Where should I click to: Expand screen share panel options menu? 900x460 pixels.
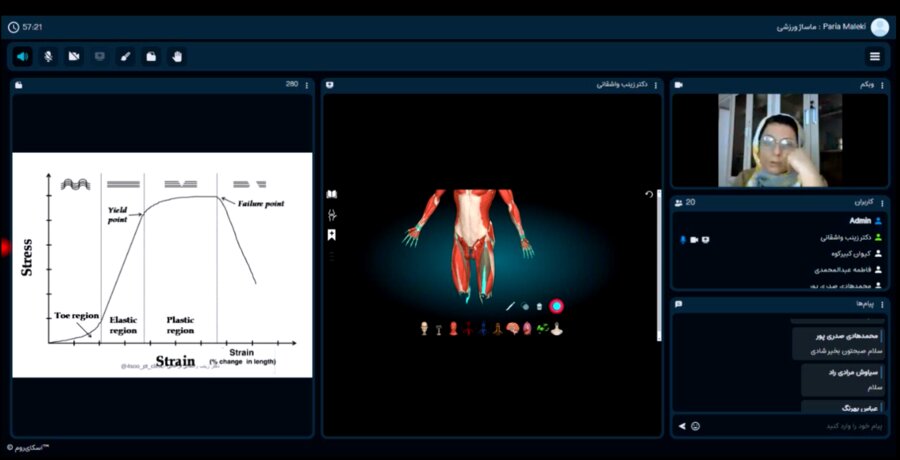[656, 85]
